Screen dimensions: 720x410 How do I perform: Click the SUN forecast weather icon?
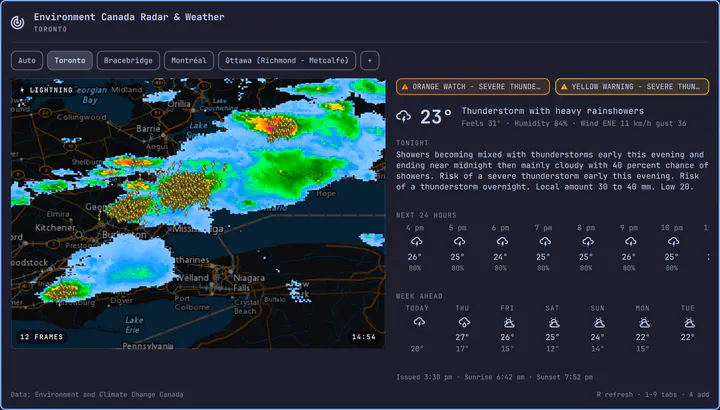coord(598,323)
